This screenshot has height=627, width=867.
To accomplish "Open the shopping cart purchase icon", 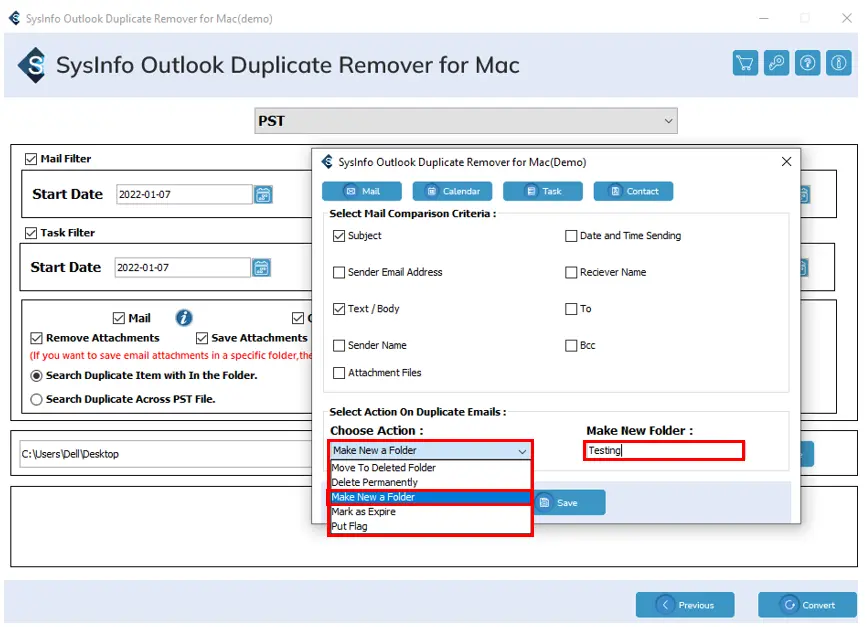I will pyautogui.click(x=745, y=63).
